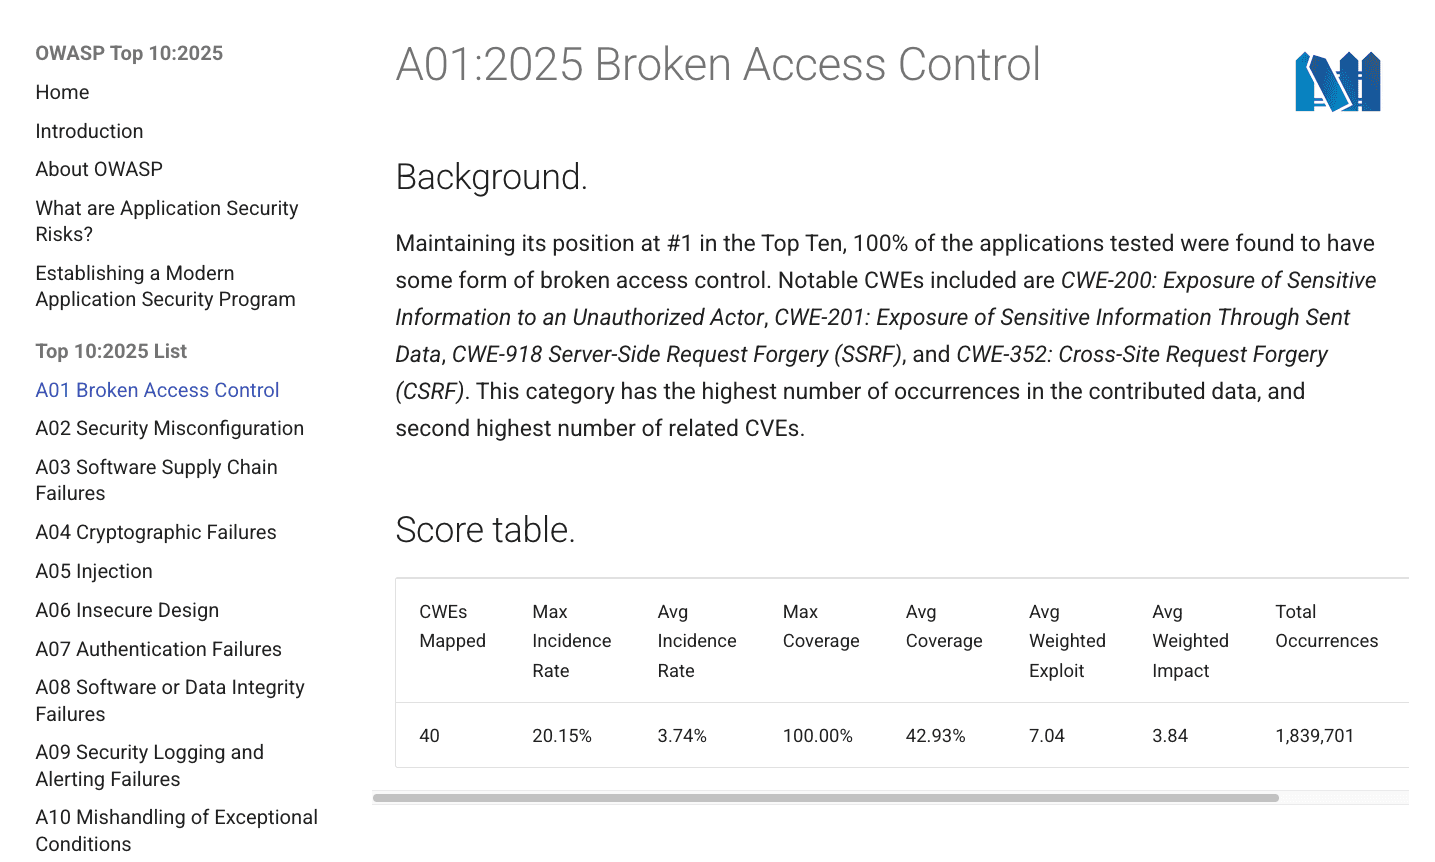Open What are Application Security Risks
This screenshot has width=1435, height=862.
pyautogui.click(x=166, y=221)
